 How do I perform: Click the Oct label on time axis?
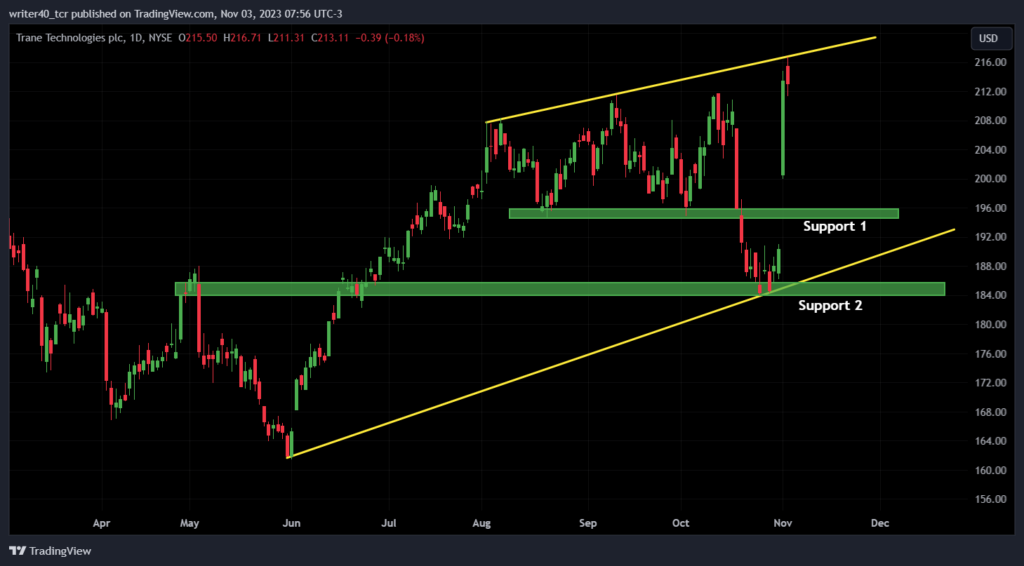680,523
